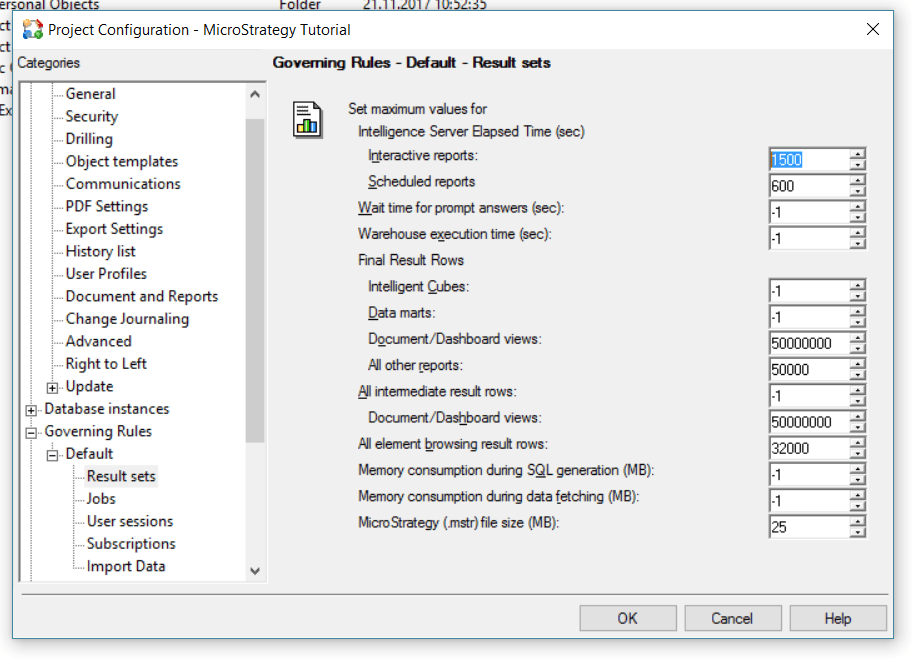Viewport: 912px width, 668px height.
Task: Expand the Update tree node
Action: [53, 387]
